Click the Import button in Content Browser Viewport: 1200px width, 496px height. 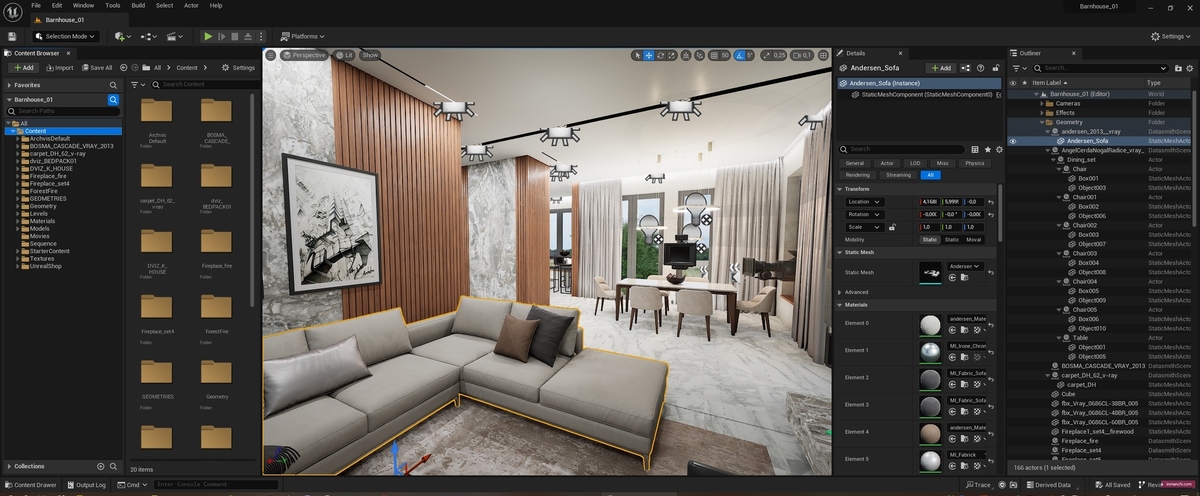(x=58, y=68)
